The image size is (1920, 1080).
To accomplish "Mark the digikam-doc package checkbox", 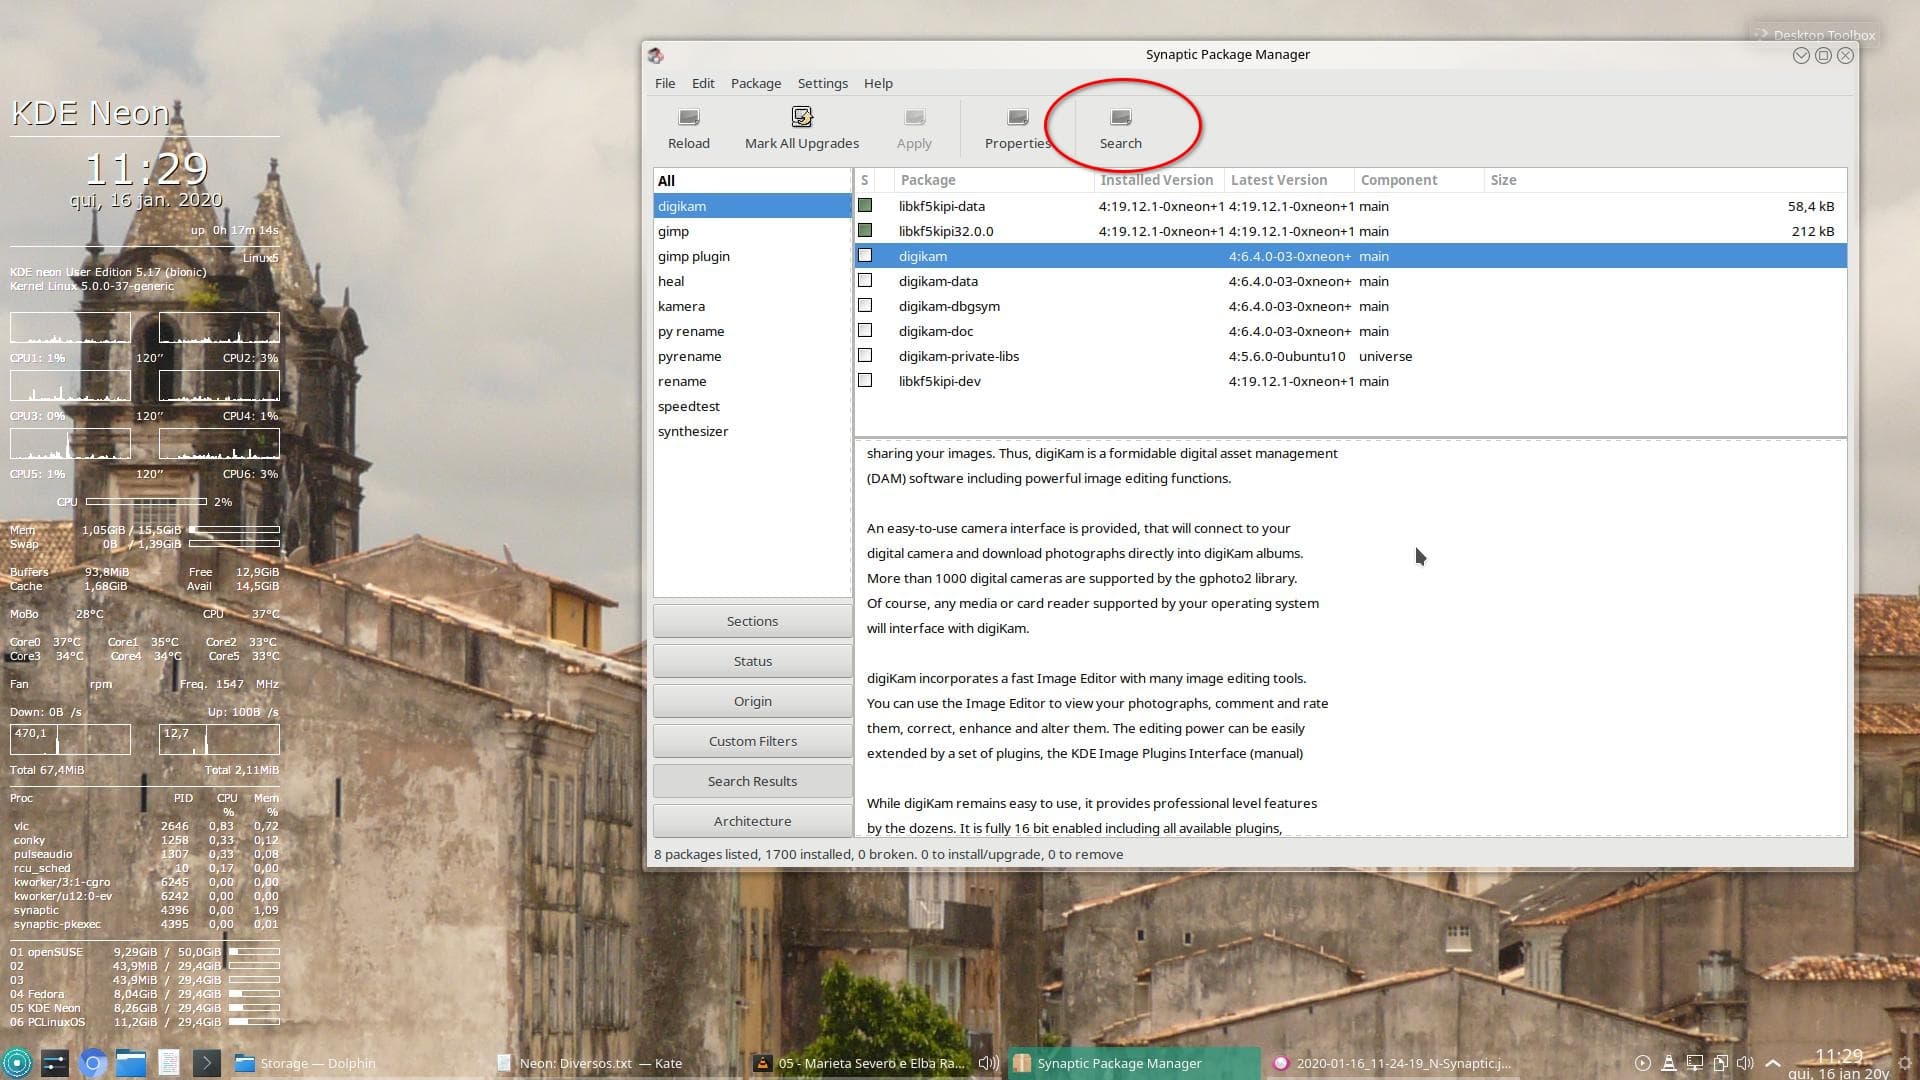I will pyautogui.click(x=865, y=331).
